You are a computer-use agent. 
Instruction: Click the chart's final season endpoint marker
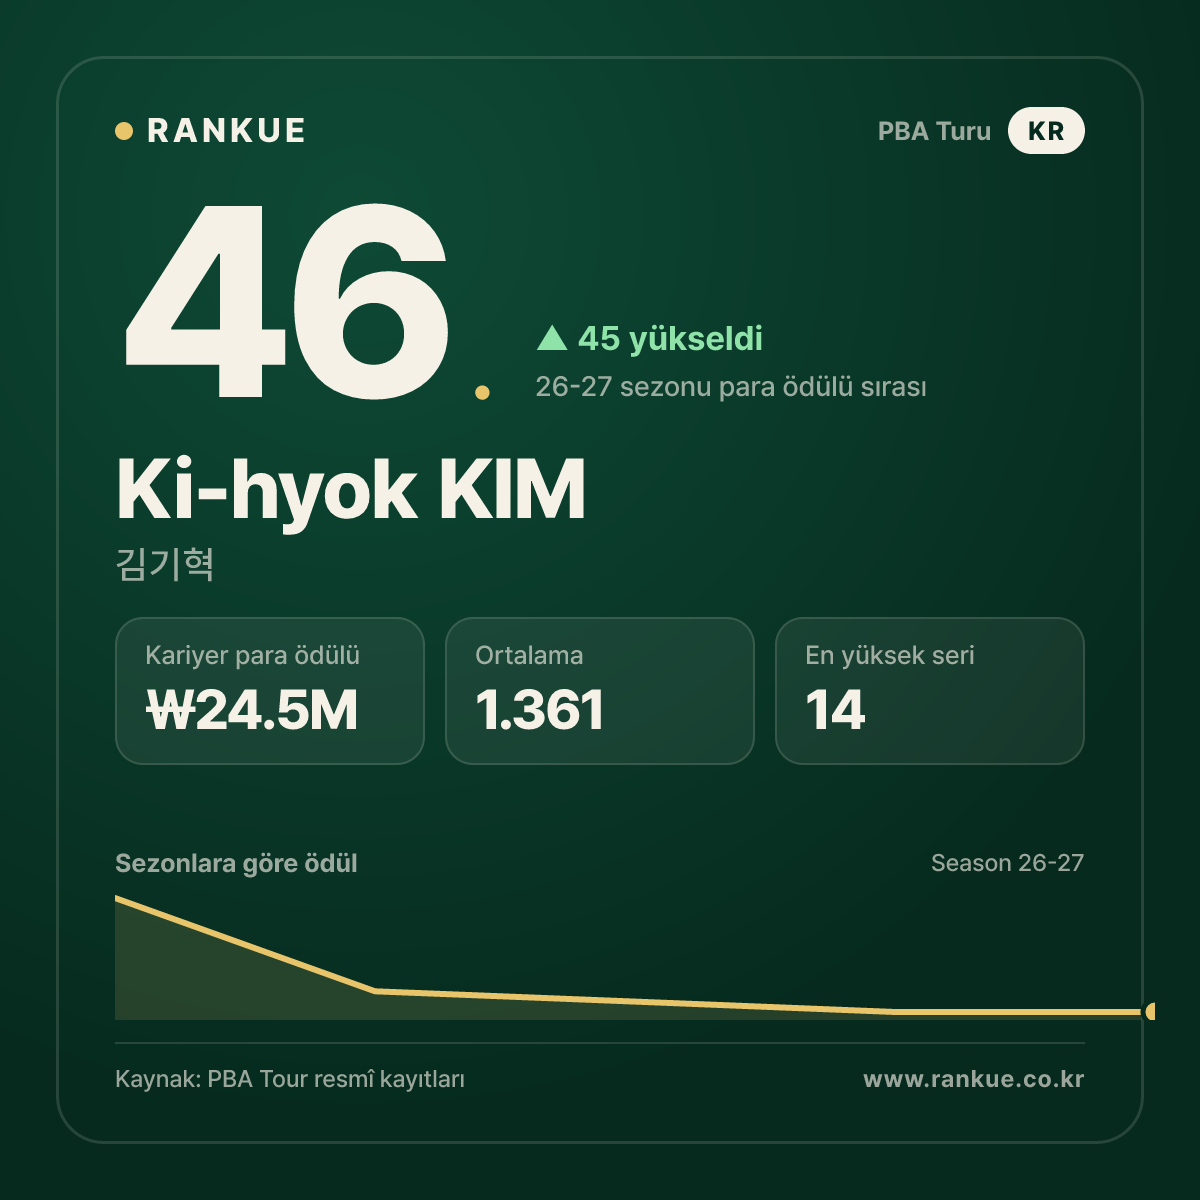pyautogui.click(x=1150, y=1012)
